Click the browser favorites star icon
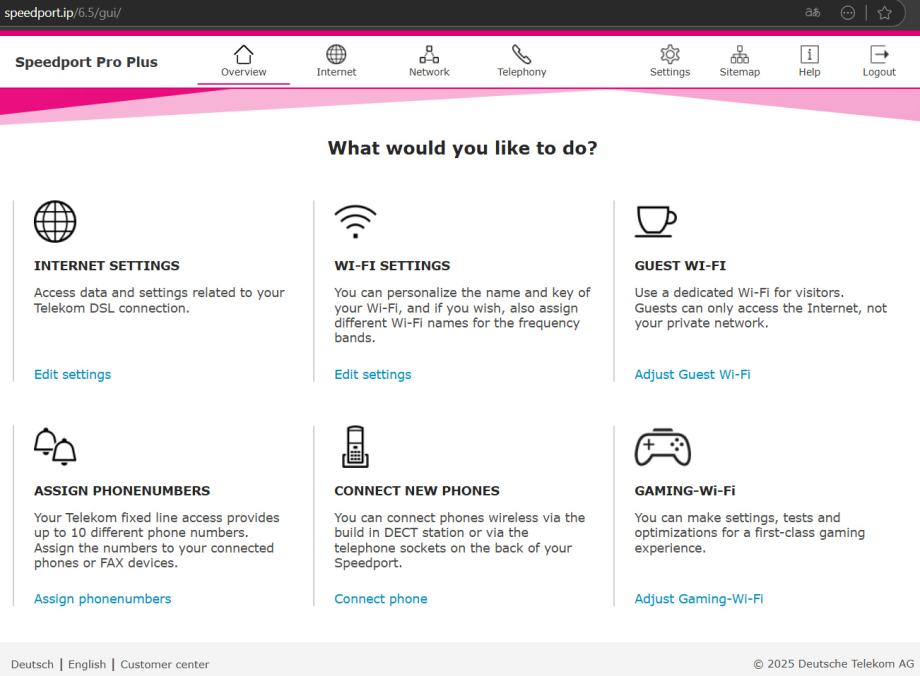This screenshot has width=920, height=676. pyautogui.click(x=885, y=12)
